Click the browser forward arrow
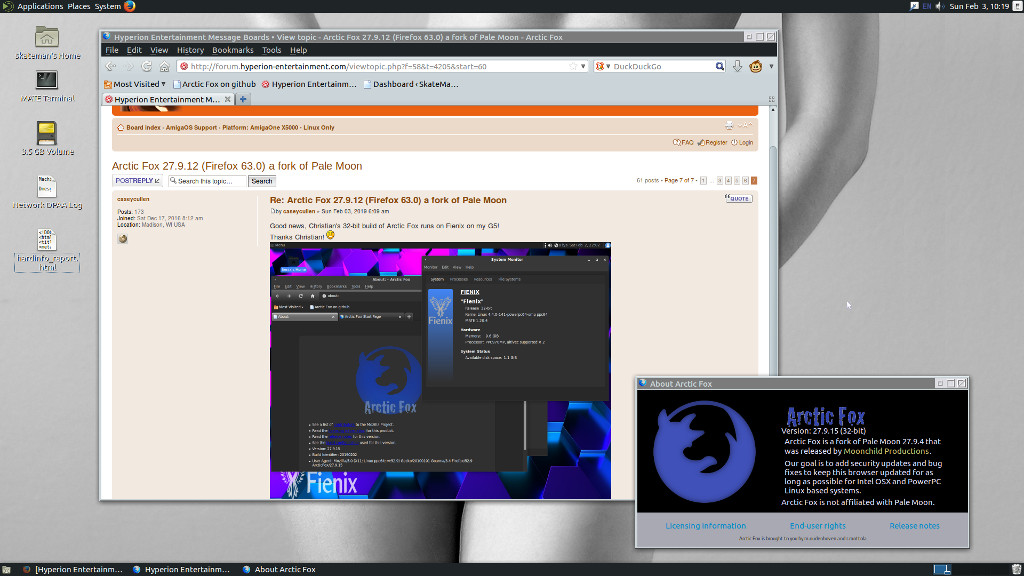Image resolution: width=1024 pixels, height=576 pixels. (x=129, y=66)
